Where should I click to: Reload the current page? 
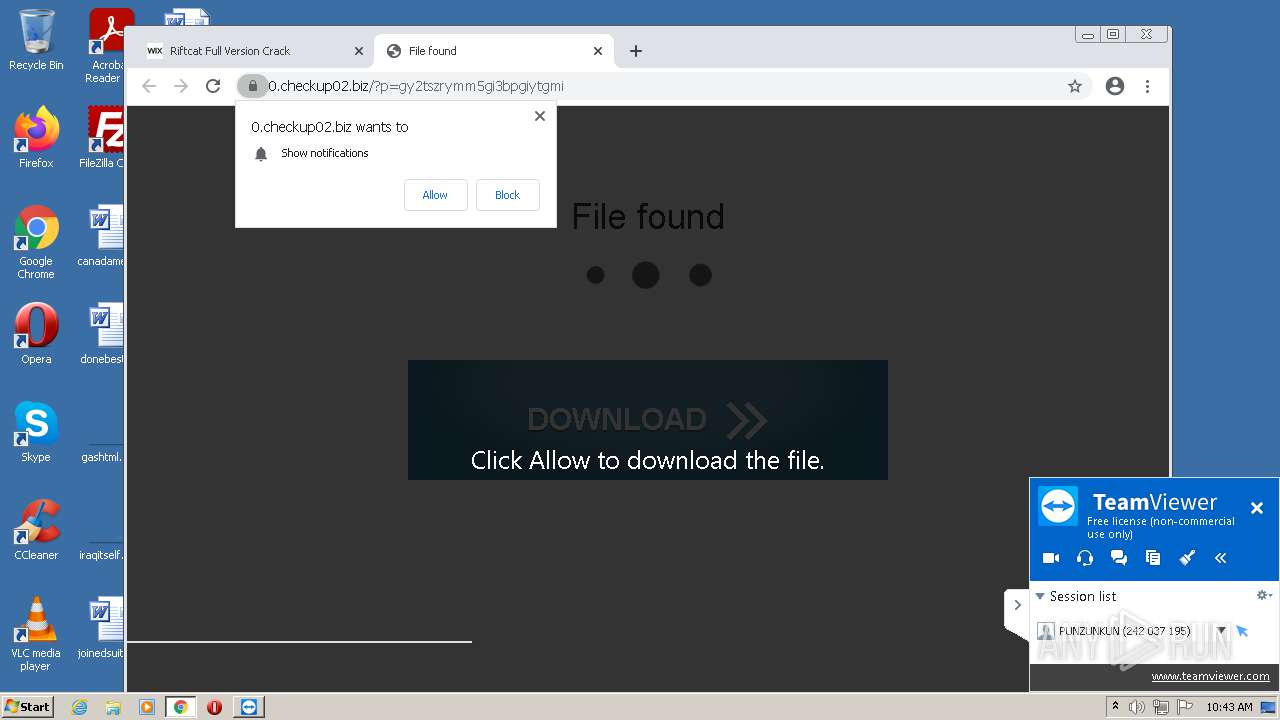(x=213, y=86)
